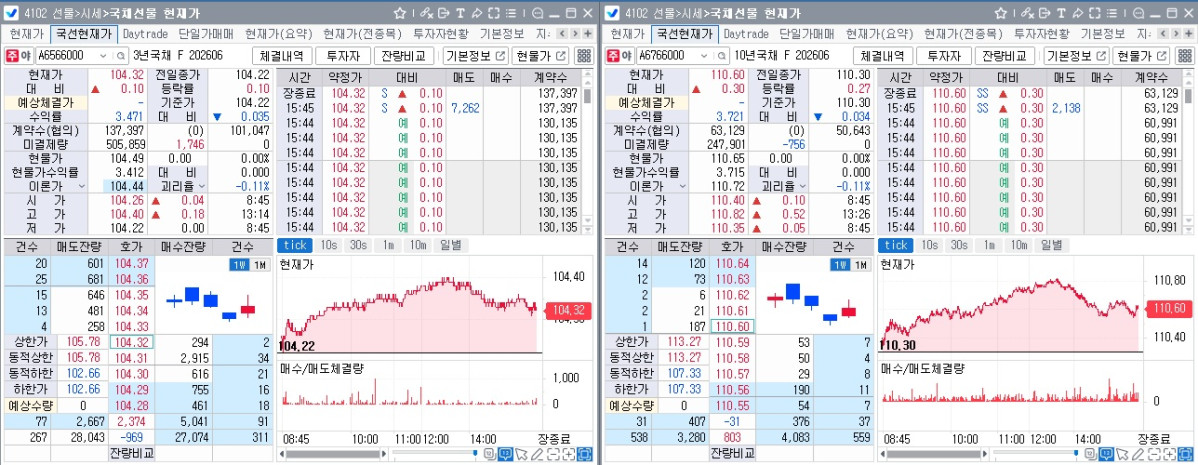Screen dimensions: 1198x465
Task: Open the chat bubble icon in right window title bar
Action: click(1139, 13)
